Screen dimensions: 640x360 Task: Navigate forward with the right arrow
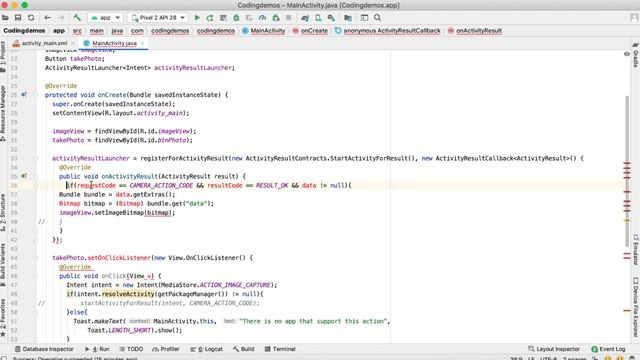(61, 18)
